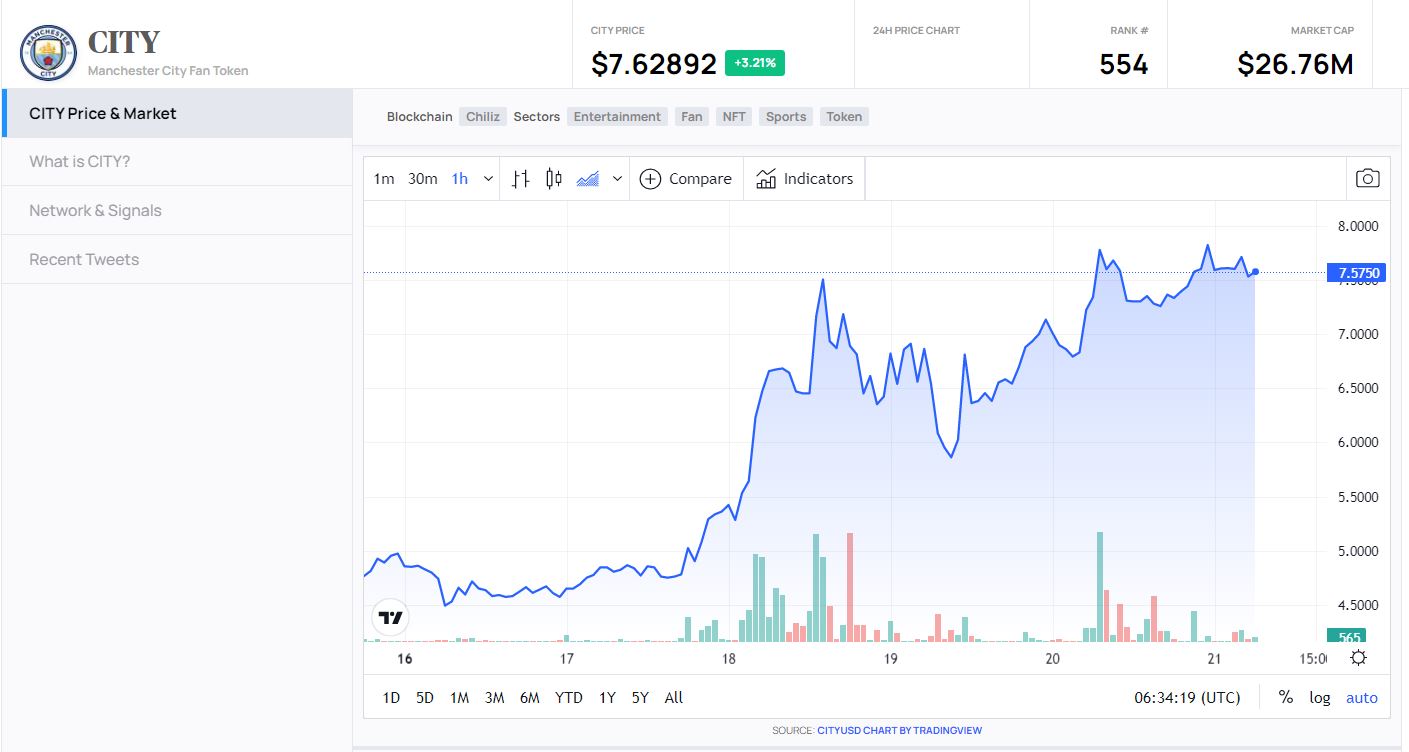Viewport: 1409px width, 752px height.
Task: Open CITY Price & Market section
Action: point(177,113)
